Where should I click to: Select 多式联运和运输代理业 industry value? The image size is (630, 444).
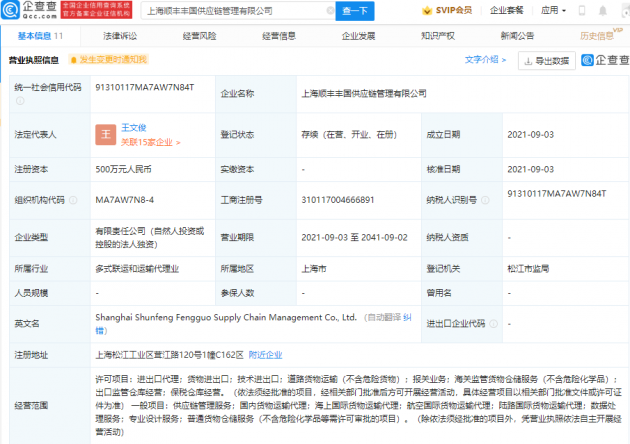137,269
